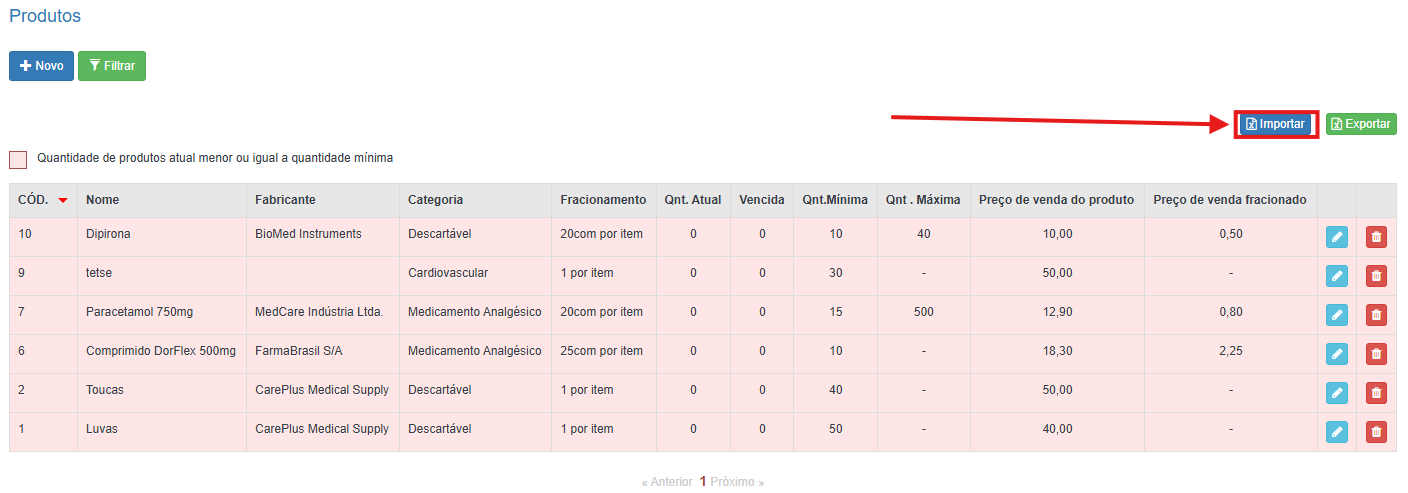This screenshot has height=493, width=1408.
Task: Click edit pencil for Paracetamol 750mg
Action: tap(1336, 315)
